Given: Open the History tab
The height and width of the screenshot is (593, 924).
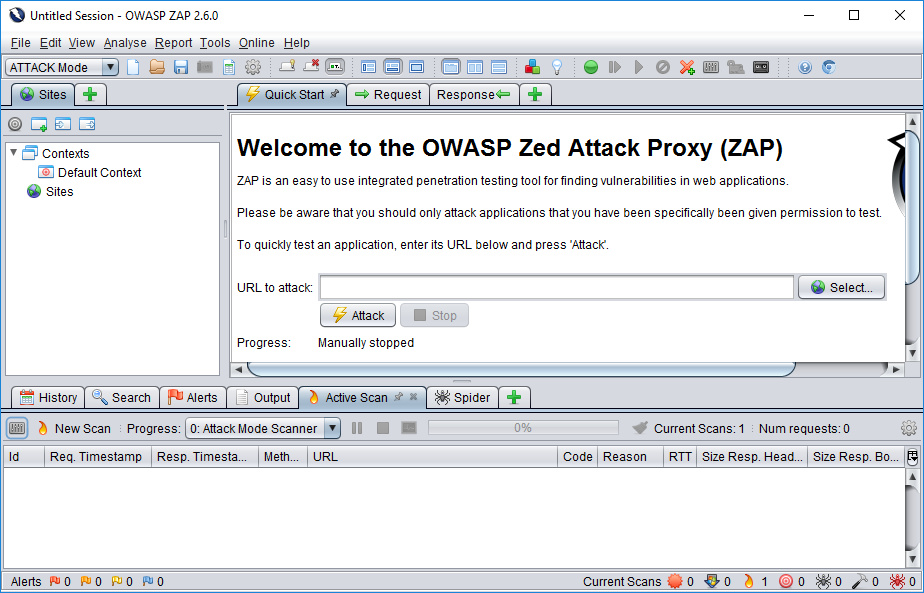Looking at the screenshot, I should coord(48,397).
